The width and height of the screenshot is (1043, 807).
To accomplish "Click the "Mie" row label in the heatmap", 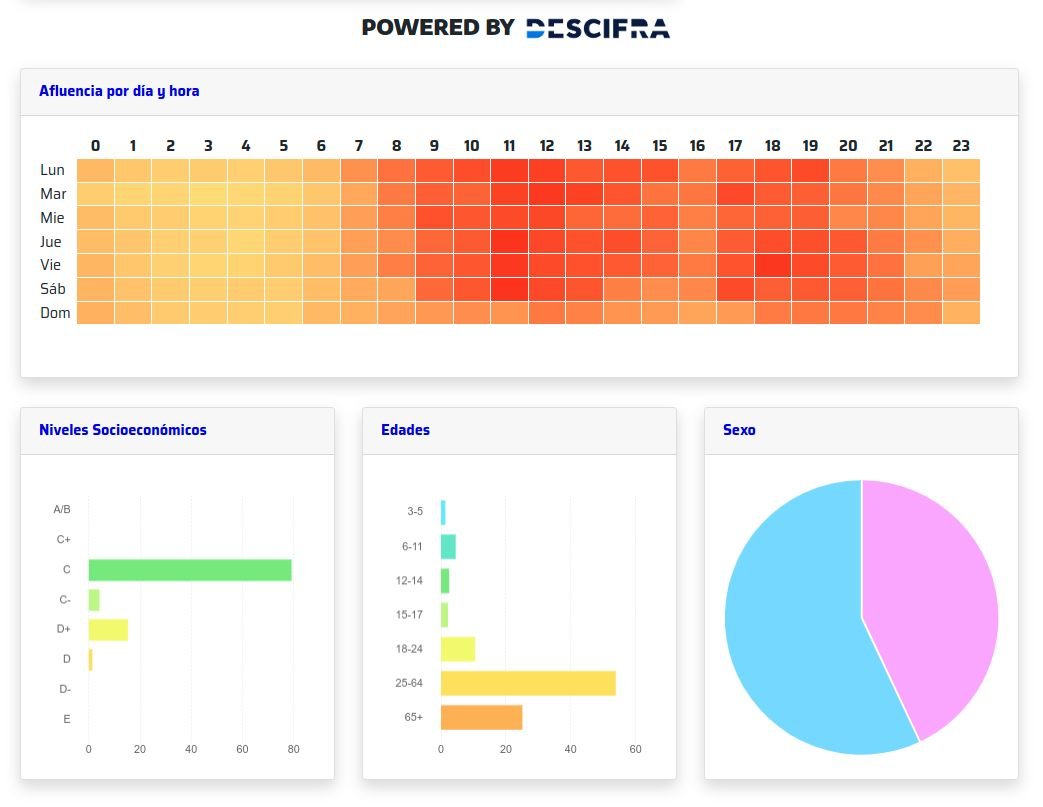I will click(52, 218).
